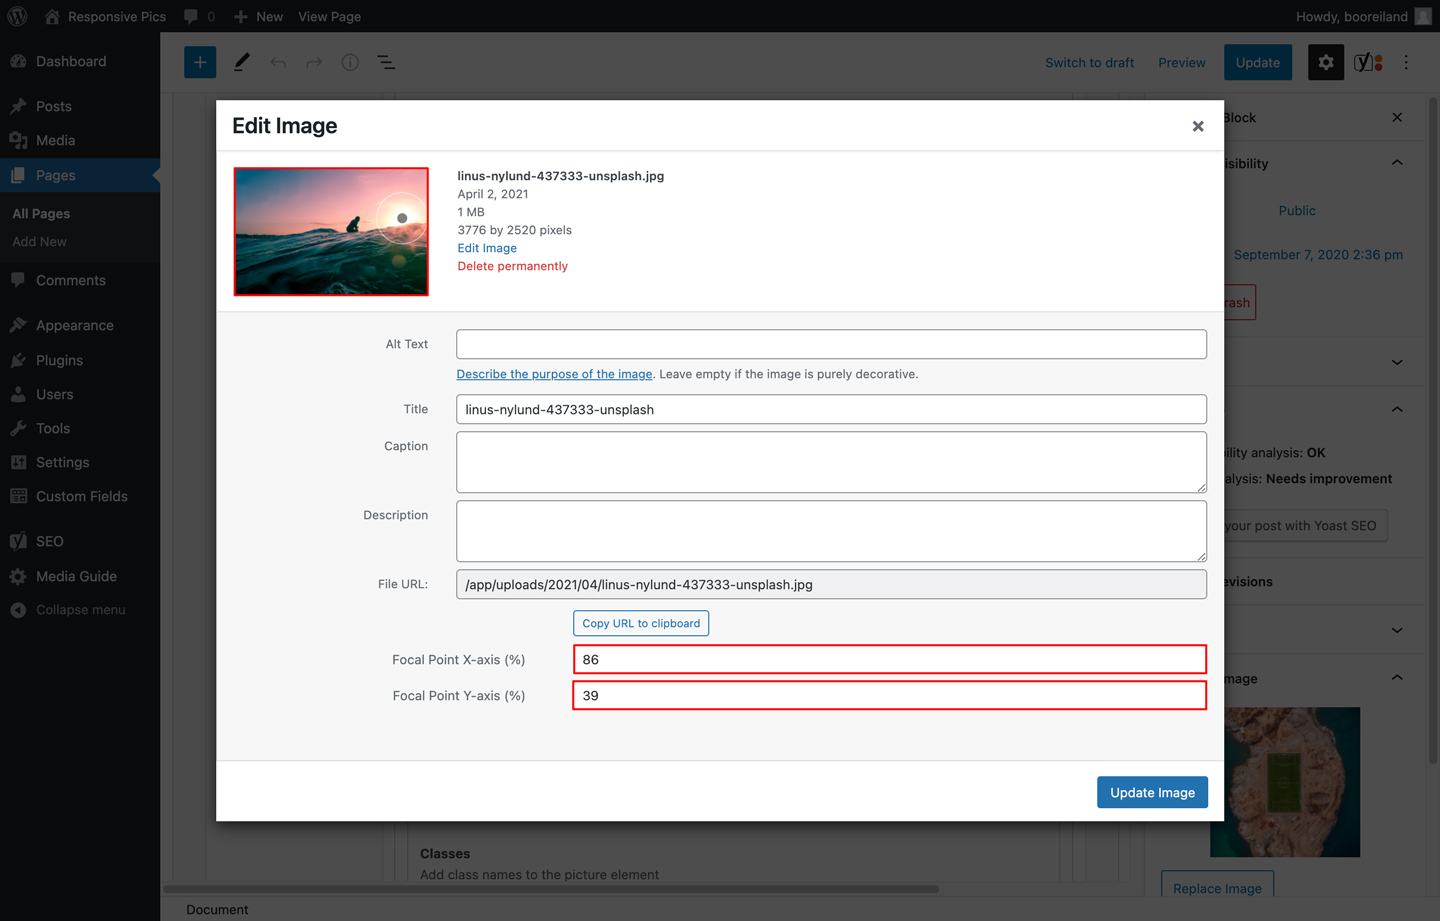Click Replace Image button
1440x921 pixels.
1217,888
